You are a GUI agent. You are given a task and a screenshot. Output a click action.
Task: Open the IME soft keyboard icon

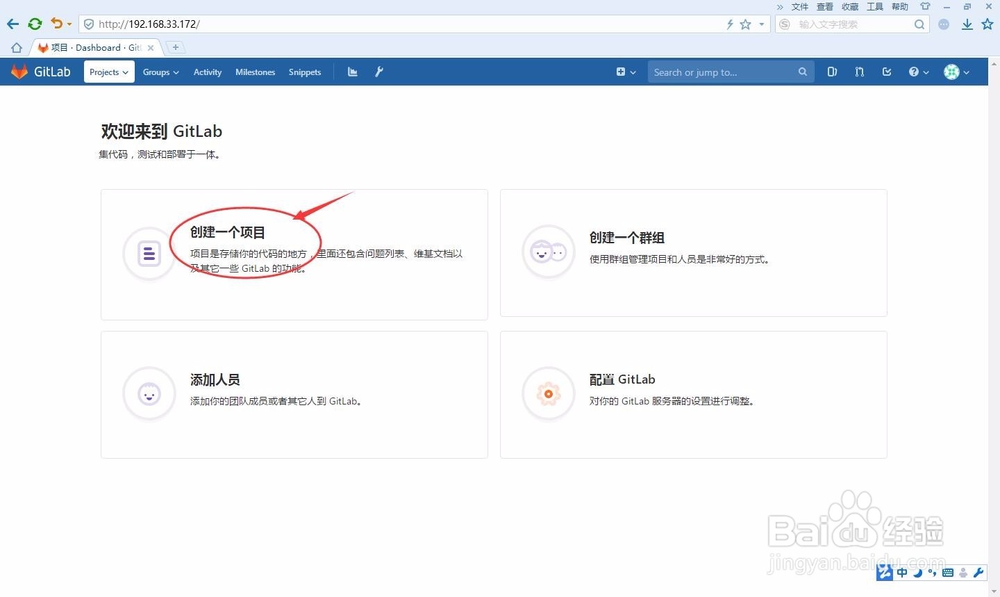tap(948, 572)
